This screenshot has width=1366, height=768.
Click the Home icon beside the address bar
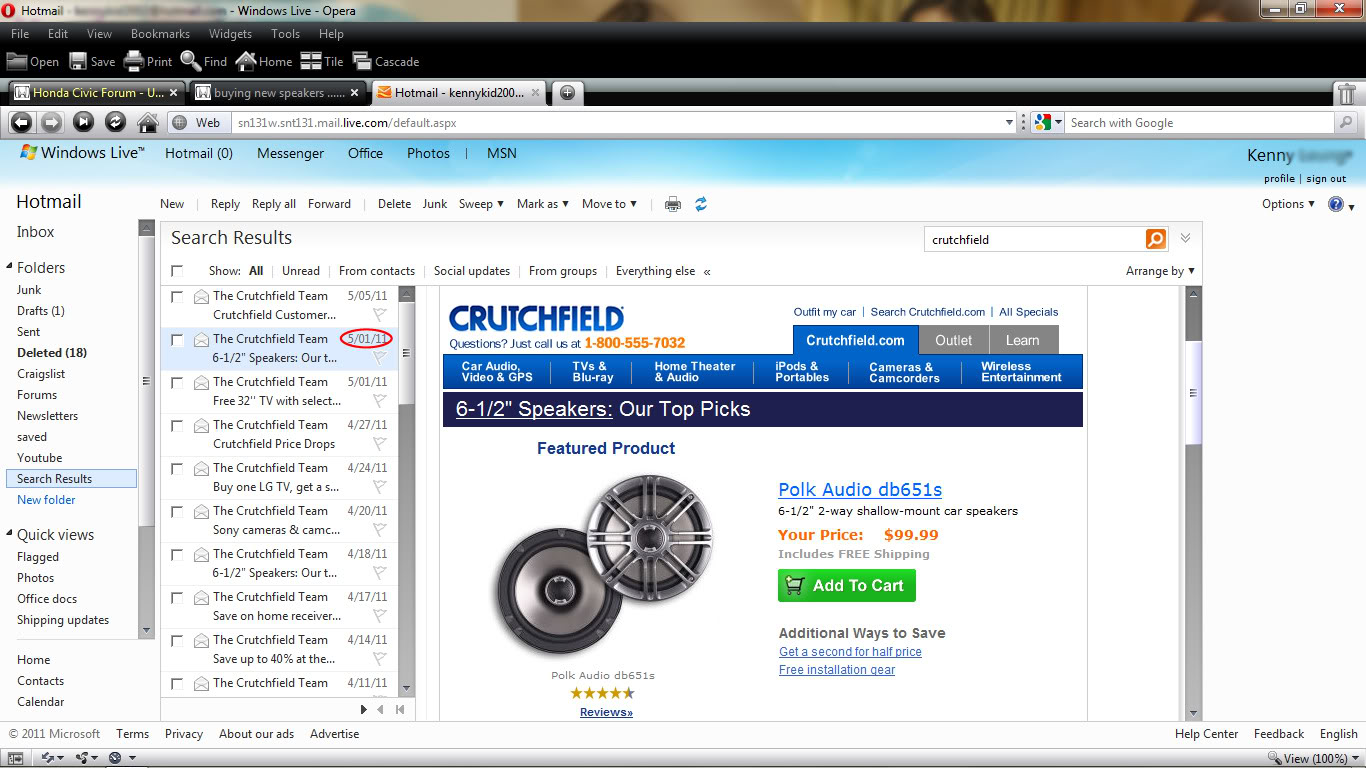[x=148, y=122]
